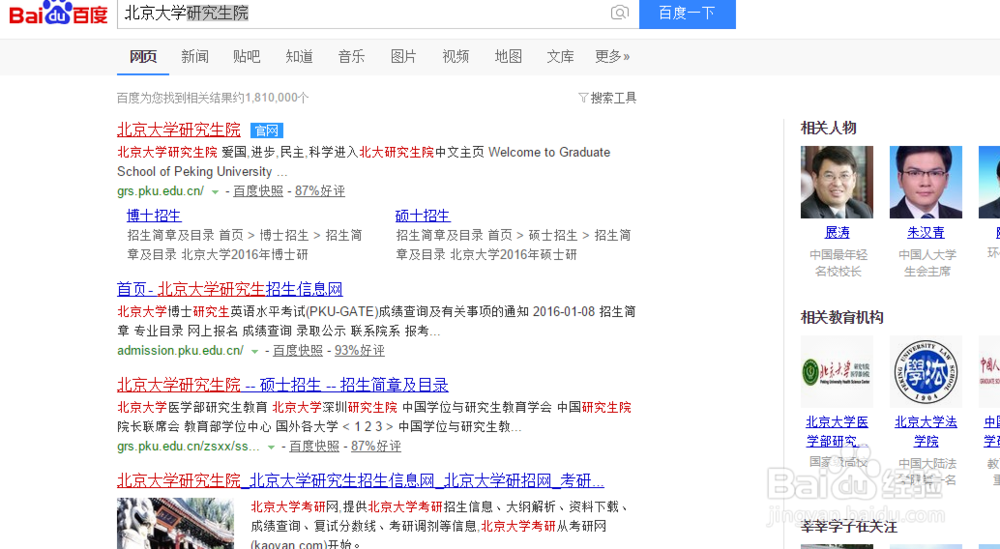Click the 相关人物 heading
Screen dimensions: 1000x549
pyautogui.click(x=828, y=128)
